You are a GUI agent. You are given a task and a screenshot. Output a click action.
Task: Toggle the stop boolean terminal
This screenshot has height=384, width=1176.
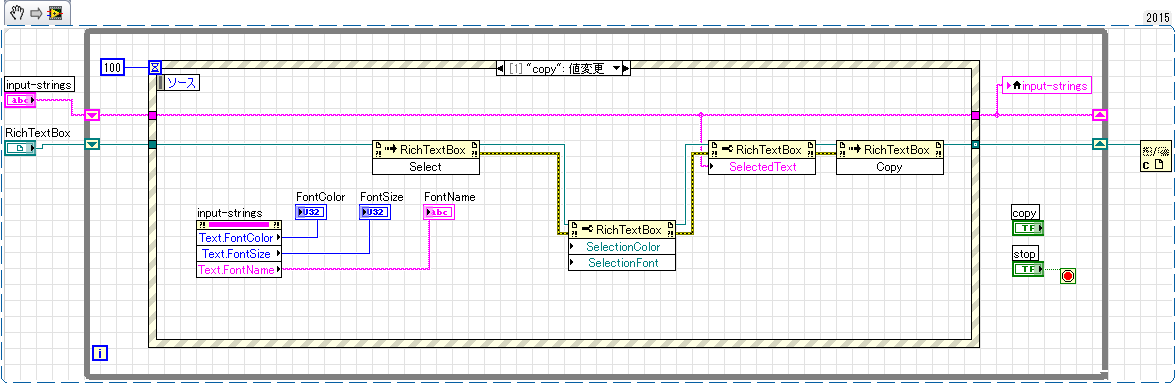[x=1028, y=268]
